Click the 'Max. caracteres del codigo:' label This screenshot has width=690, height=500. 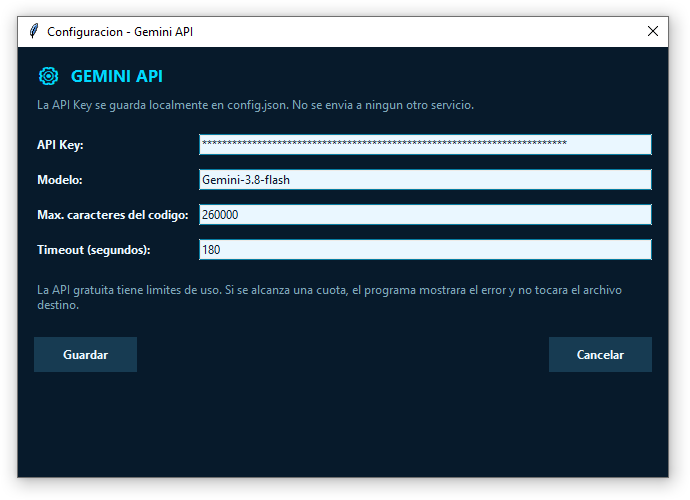[113, 215]
